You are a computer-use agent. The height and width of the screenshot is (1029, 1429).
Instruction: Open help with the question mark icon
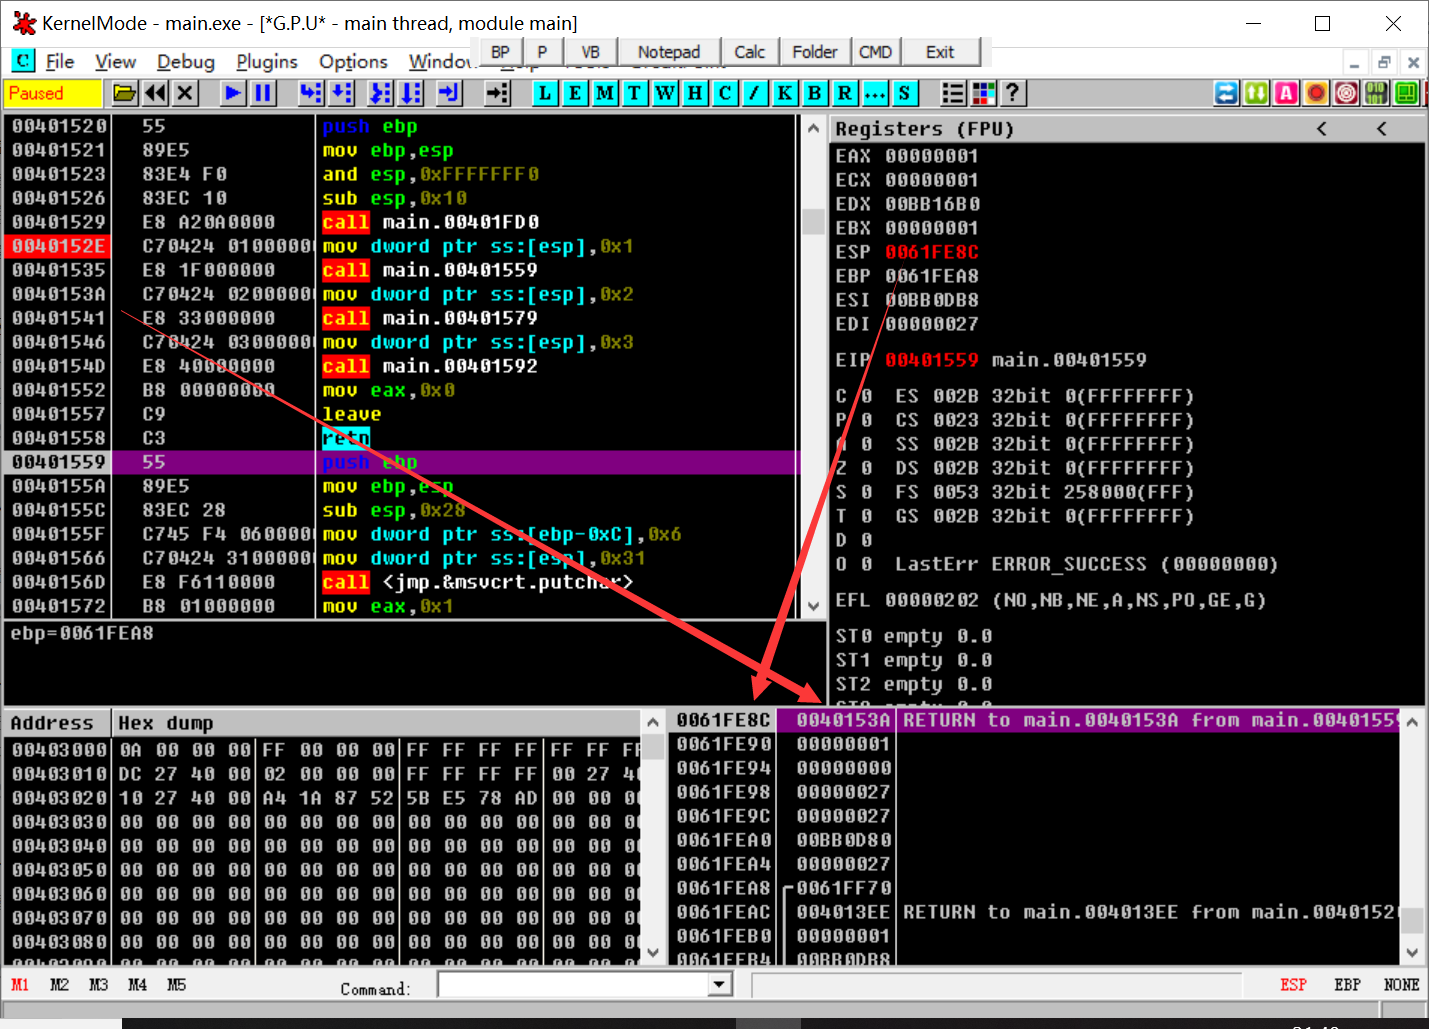(x=1013, y=93)
